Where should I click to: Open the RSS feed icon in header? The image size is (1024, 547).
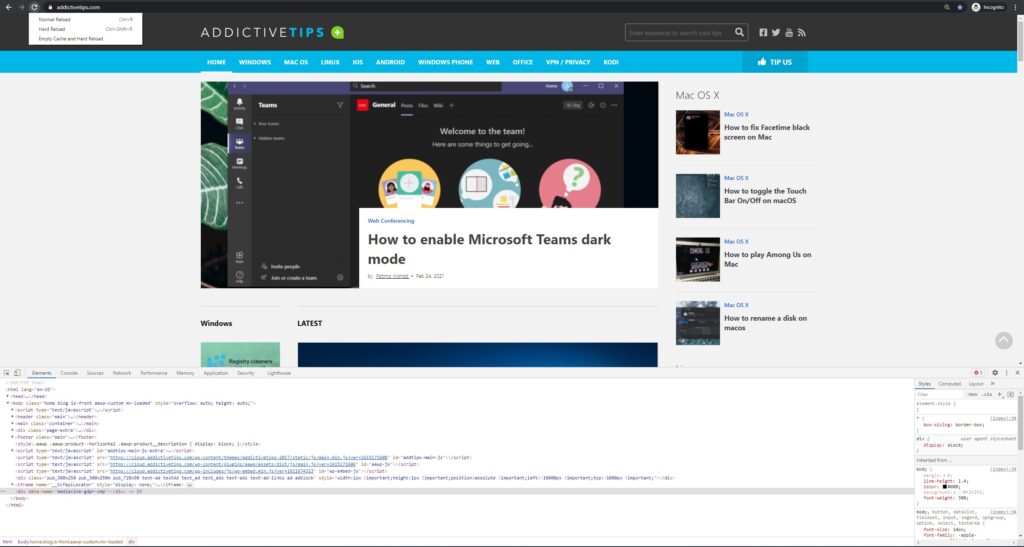801,32
